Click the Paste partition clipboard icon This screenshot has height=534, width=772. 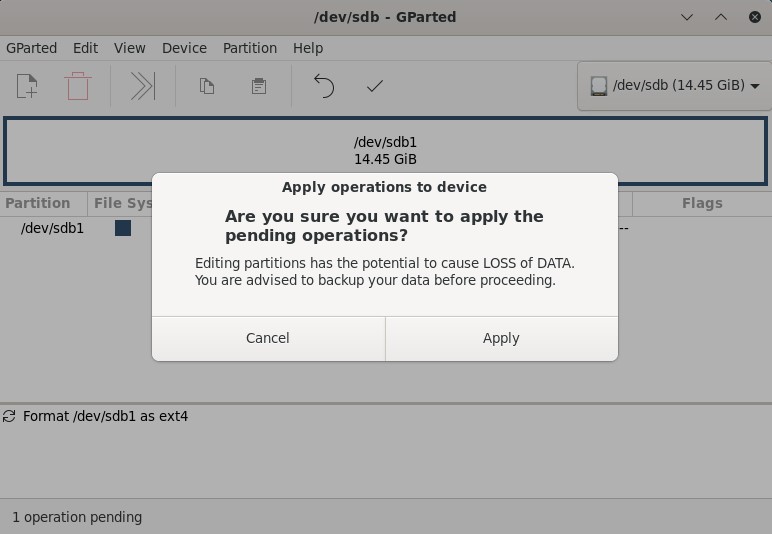click(258, 86)
